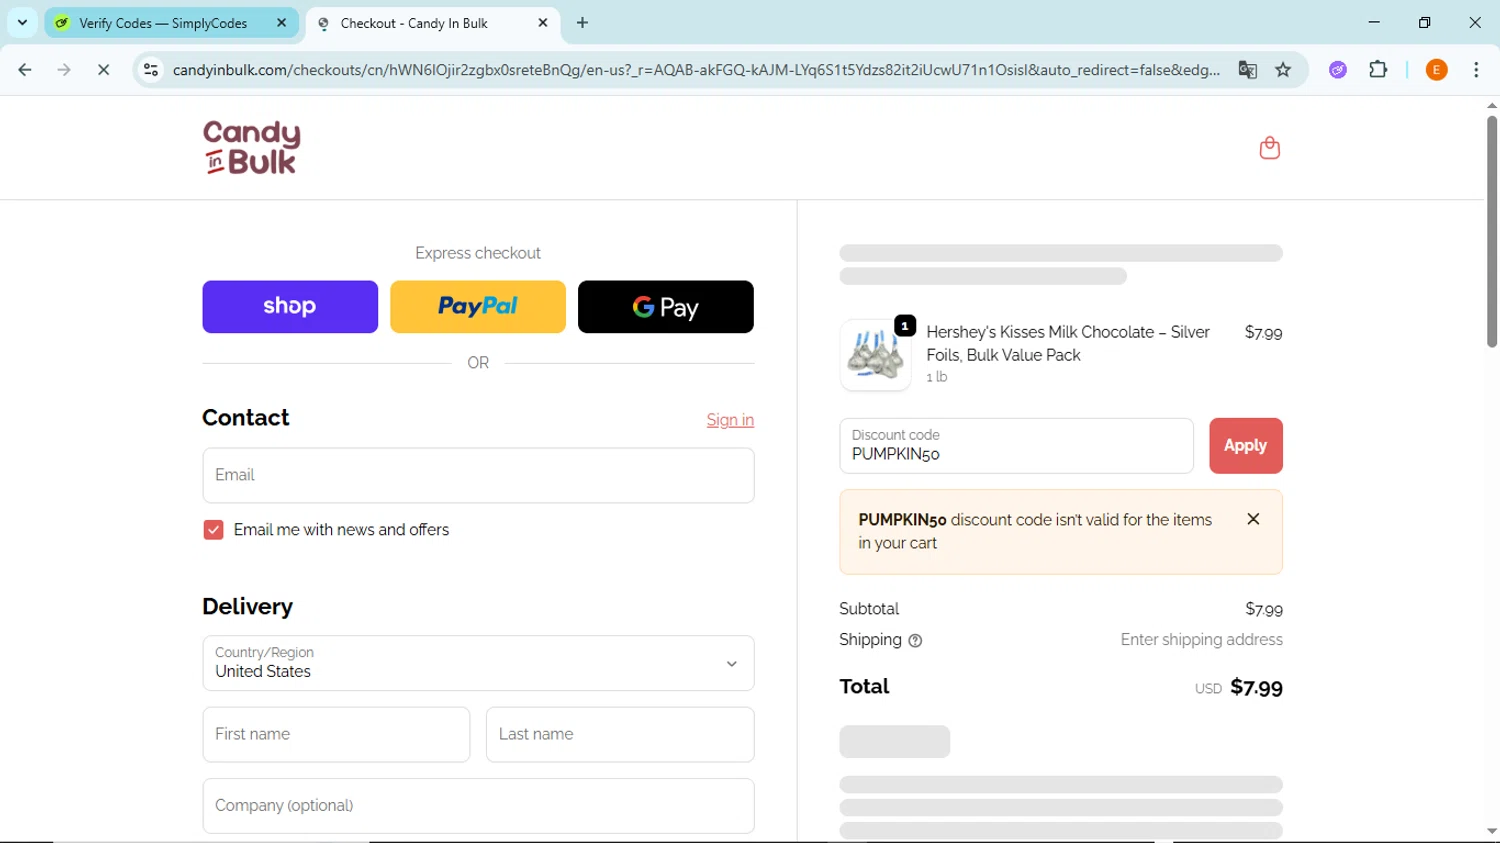Image resolution: width=1500 pixels, height=843 pixels.
Task: Open the tab search dropdown arrow
Action: tap(22, 22)
